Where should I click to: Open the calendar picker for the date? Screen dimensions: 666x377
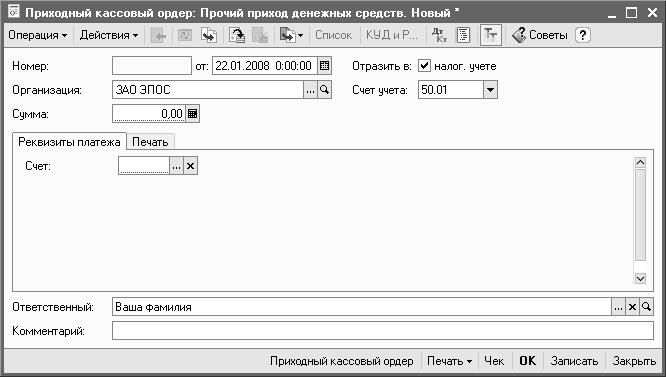coord(324,66)
